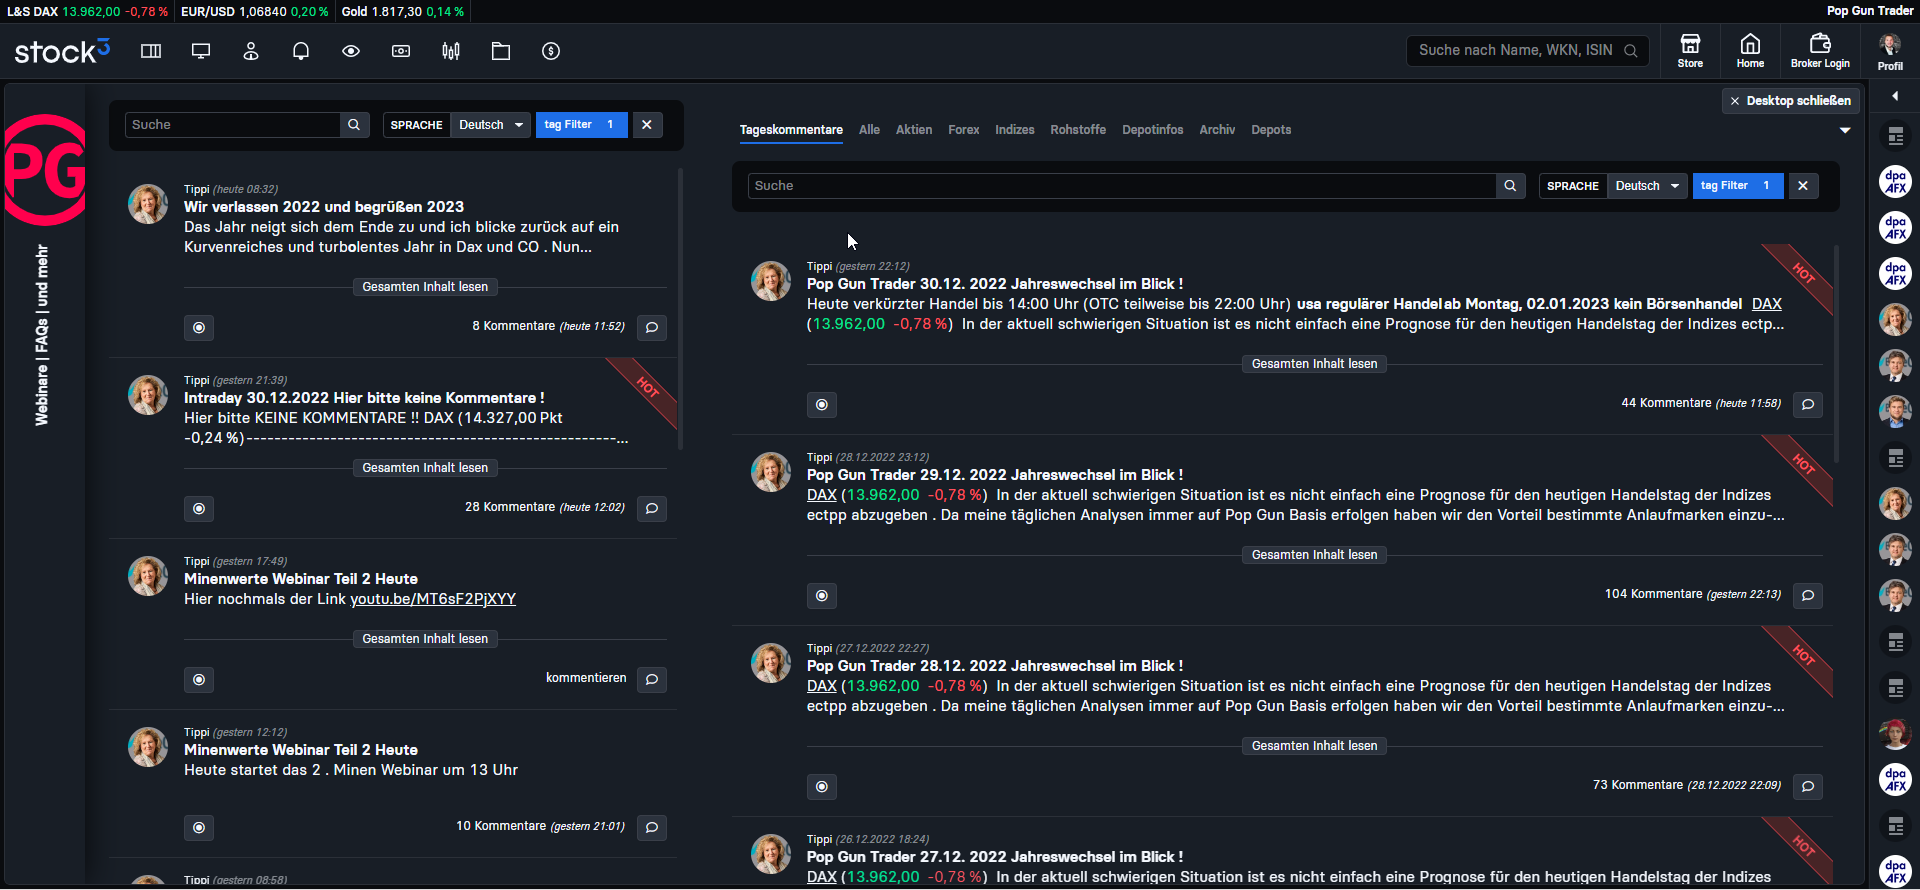
Task: Open the youtu.be/MT6sF2PjXYY link
Action: (433, 599)
